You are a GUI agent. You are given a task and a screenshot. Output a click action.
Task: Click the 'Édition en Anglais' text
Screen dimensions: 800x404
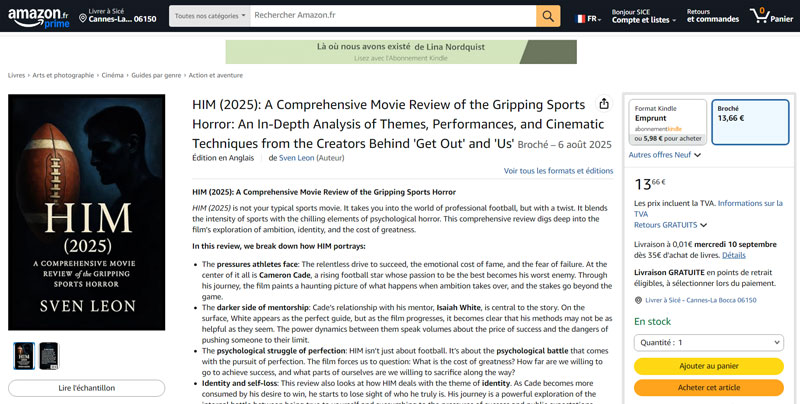click(x=223, y=158)
